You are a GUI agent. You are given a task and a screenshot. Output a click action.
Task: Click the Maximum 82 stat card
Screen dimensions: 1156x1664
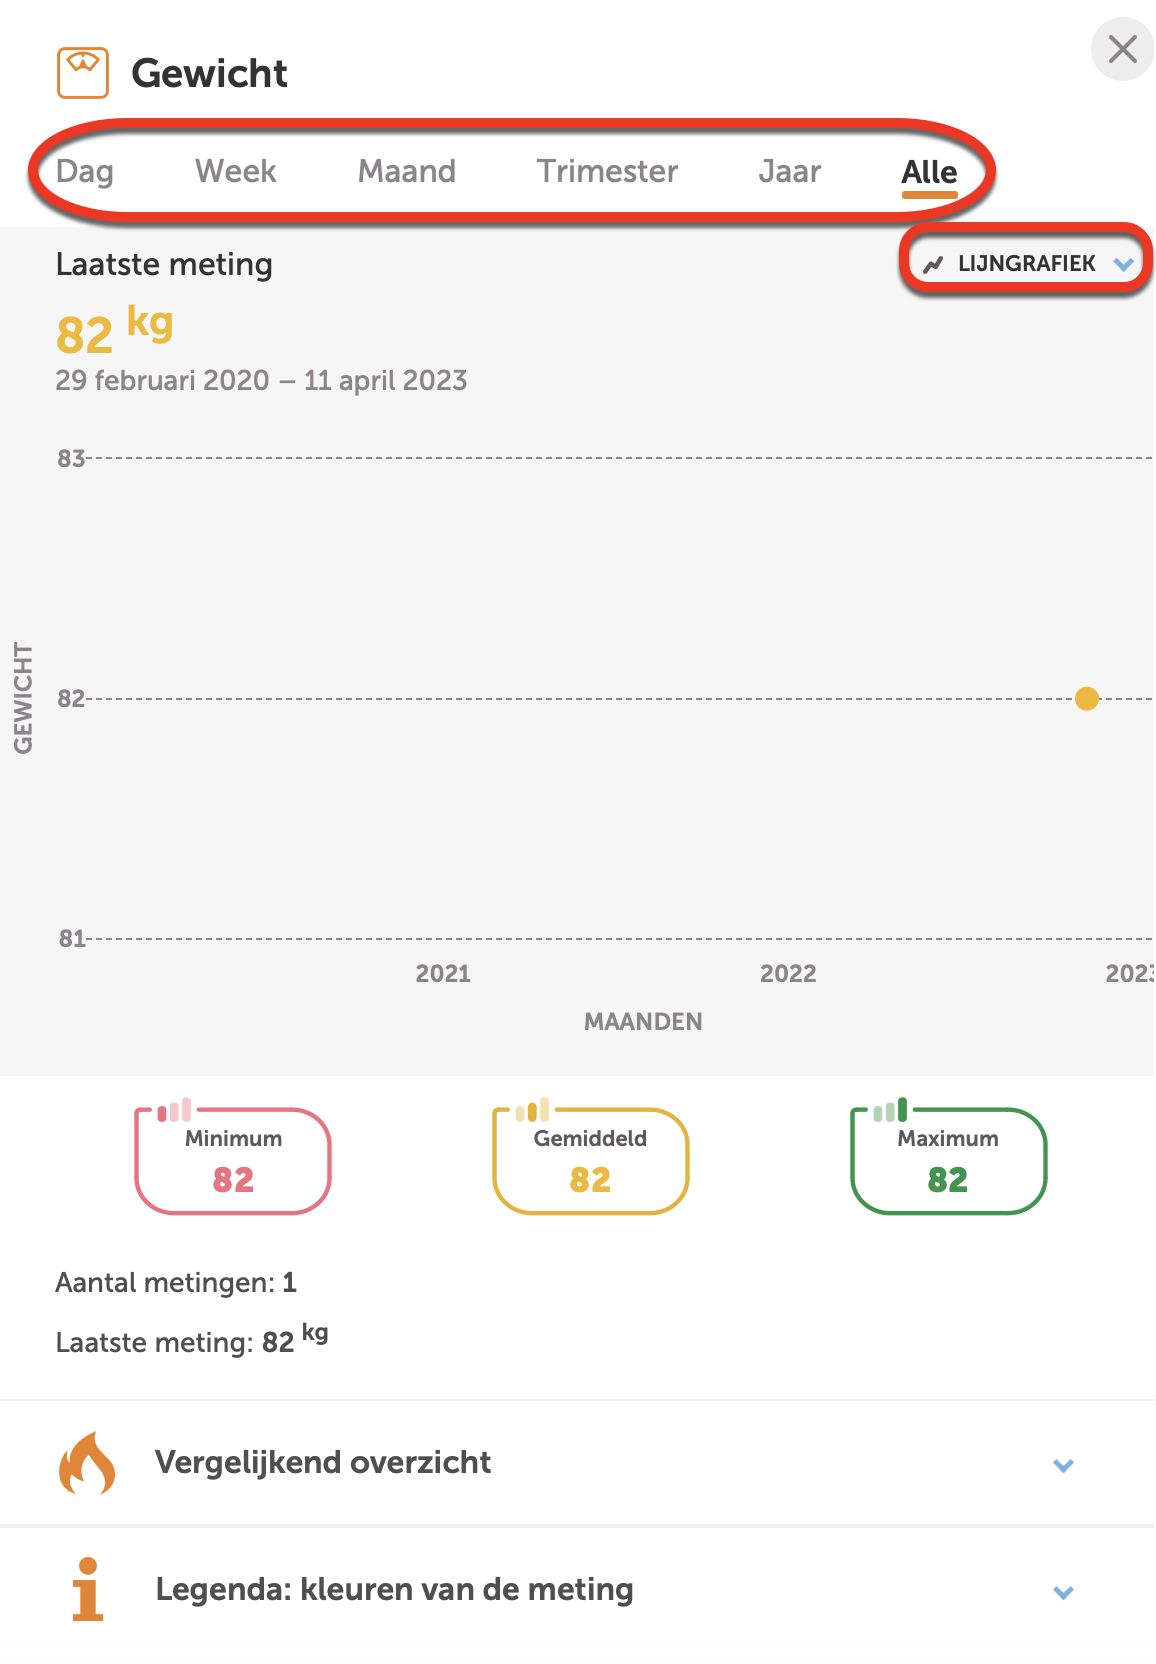948,1162
